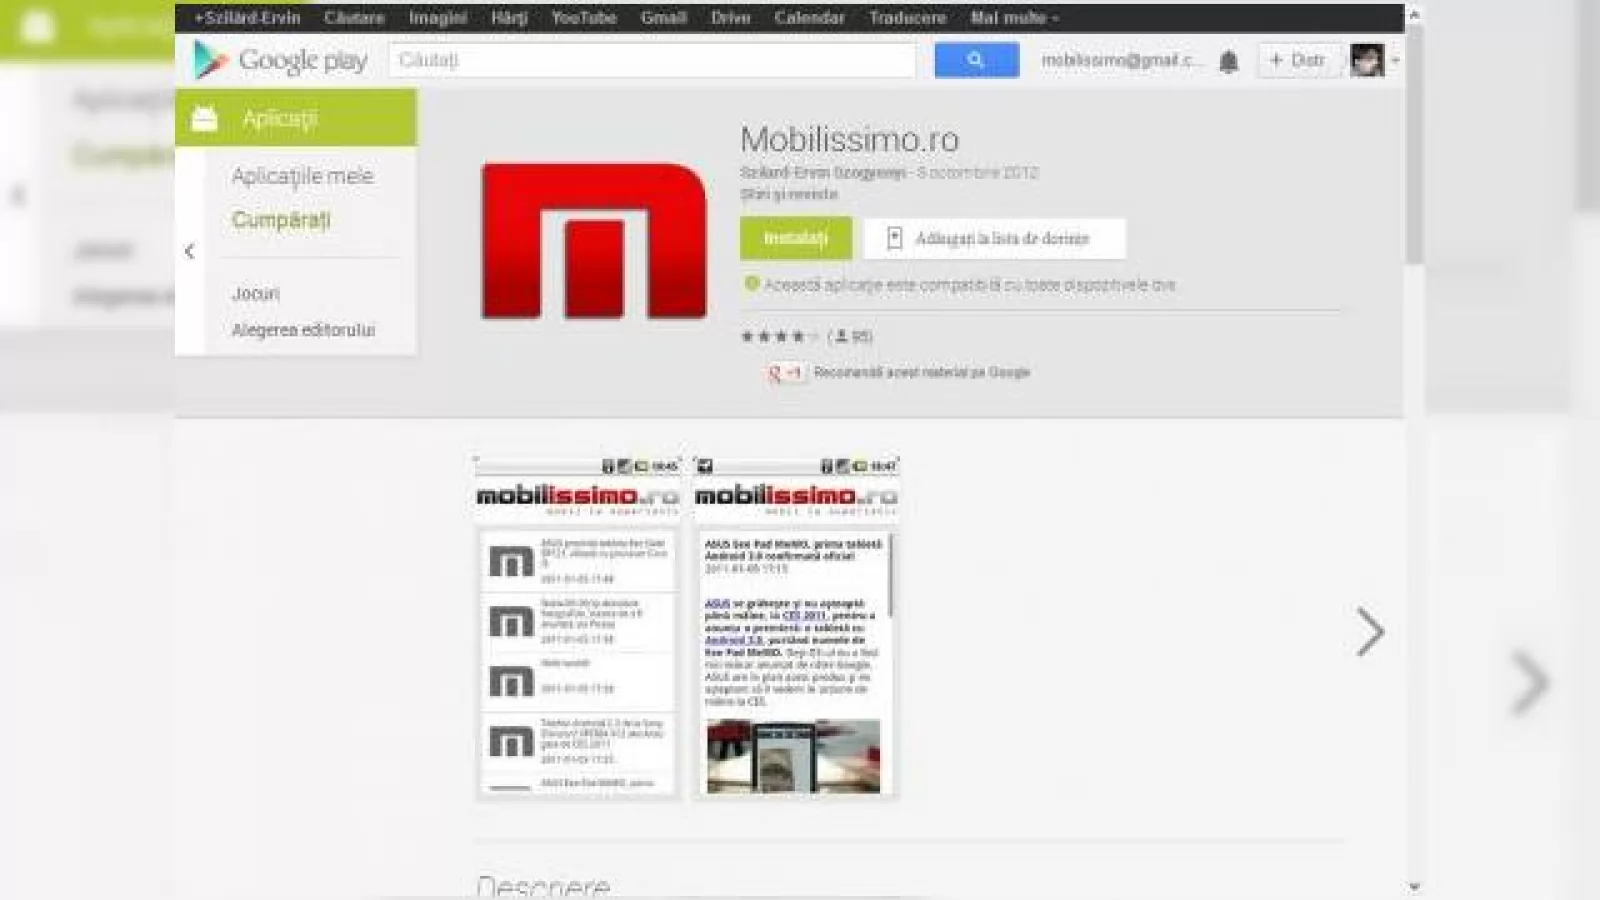Click the rating count (95)
Screen dimensions: 1600x900
(851, 336)
